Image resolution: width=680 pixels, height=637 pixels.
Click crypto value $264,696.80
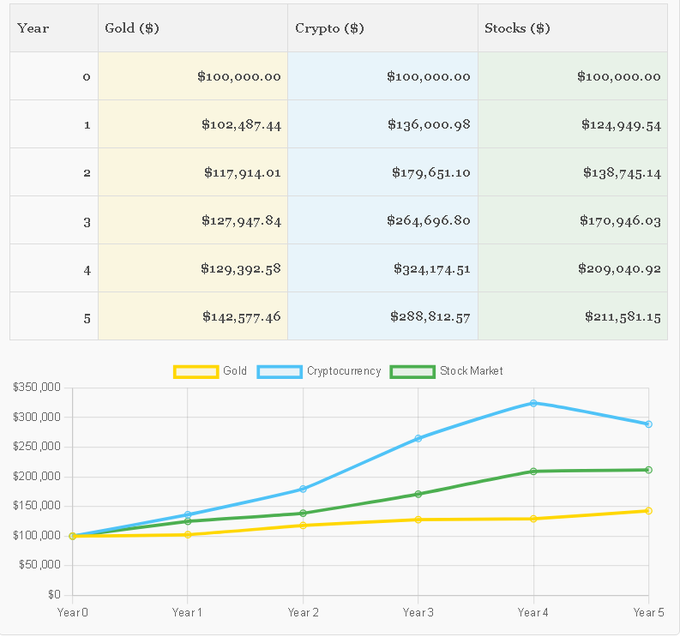(x=428, y=221)
